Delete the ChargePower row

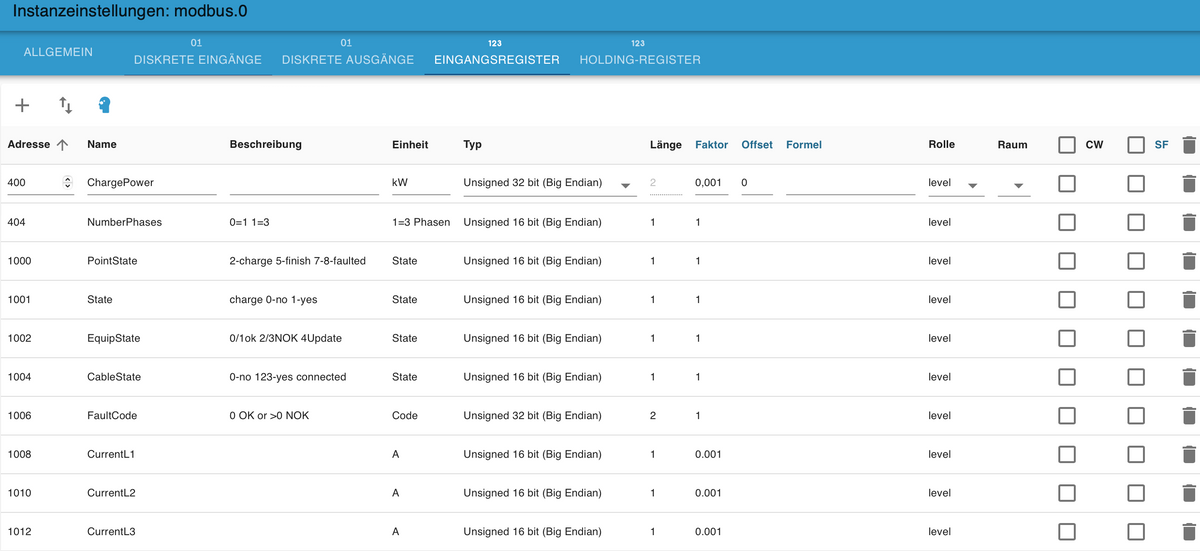(1188, 183)
